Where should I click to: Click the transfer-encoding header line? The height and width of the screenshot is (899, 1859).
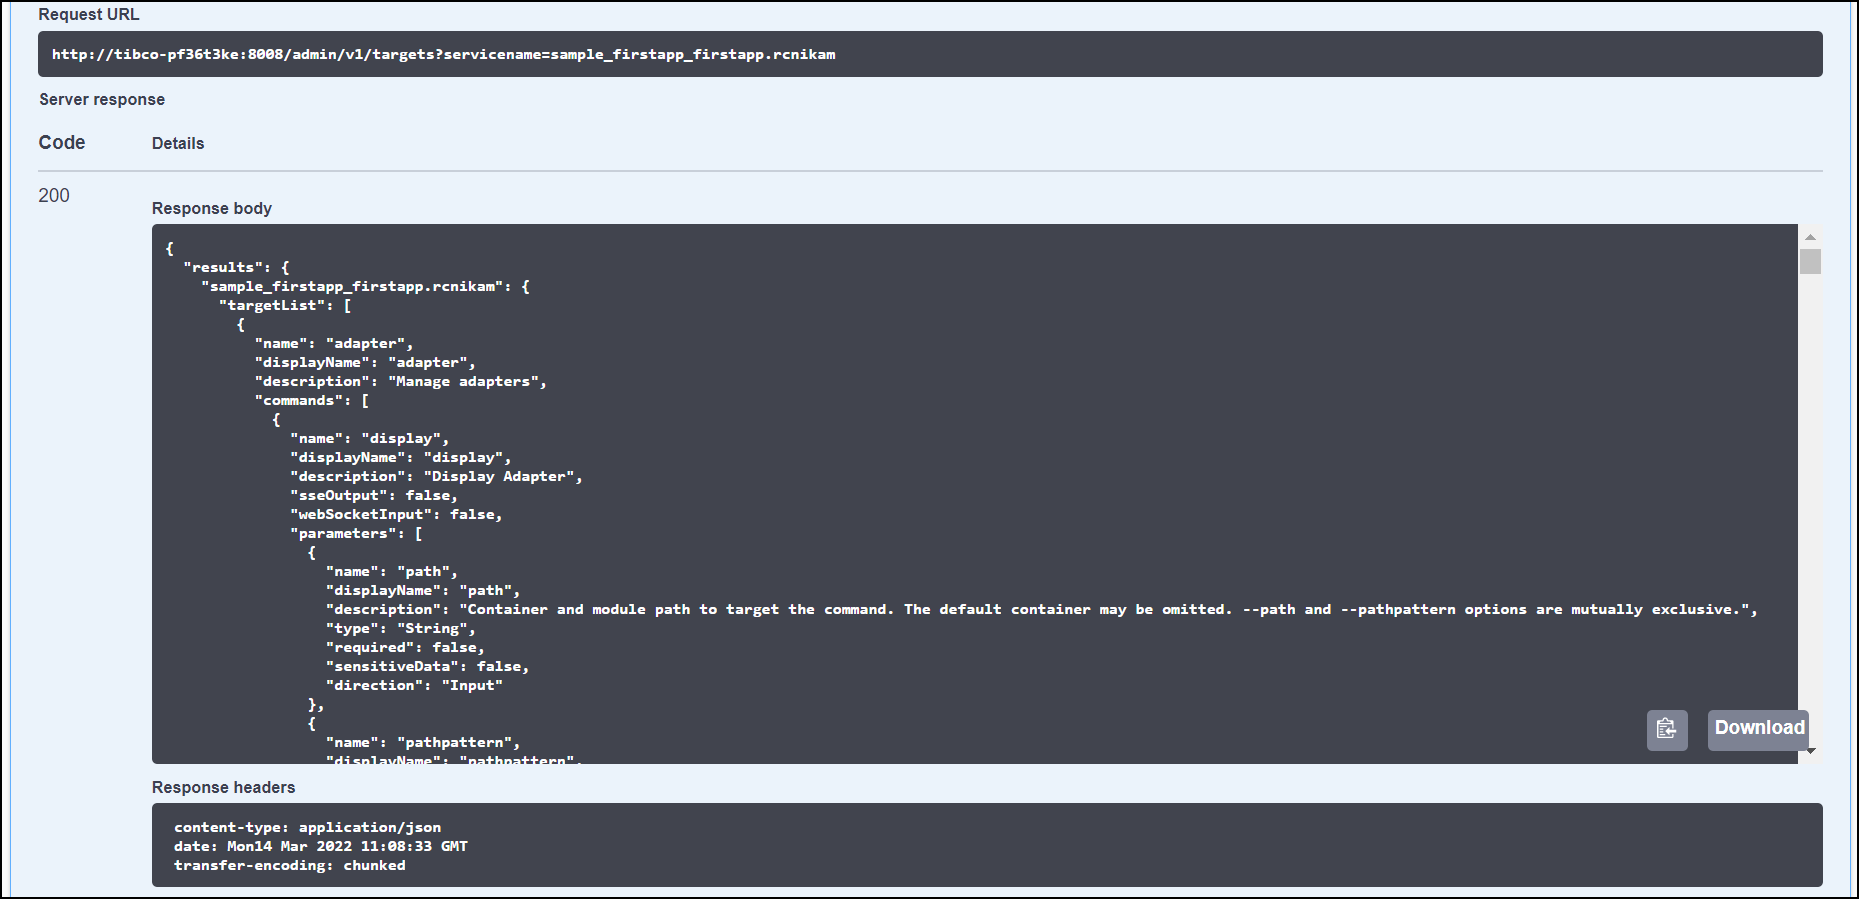tap(289, 865)
